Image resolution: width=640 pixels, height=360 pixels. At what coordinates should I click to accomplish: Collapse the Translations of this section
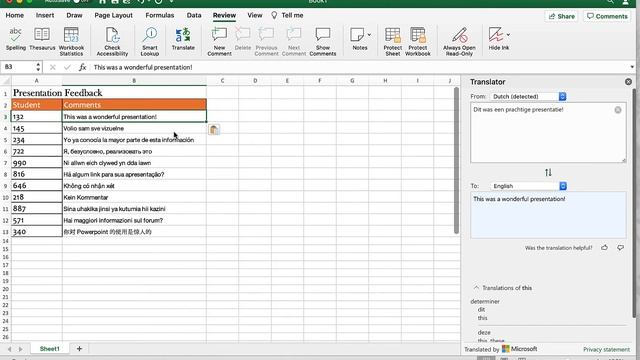coord(476,288)
